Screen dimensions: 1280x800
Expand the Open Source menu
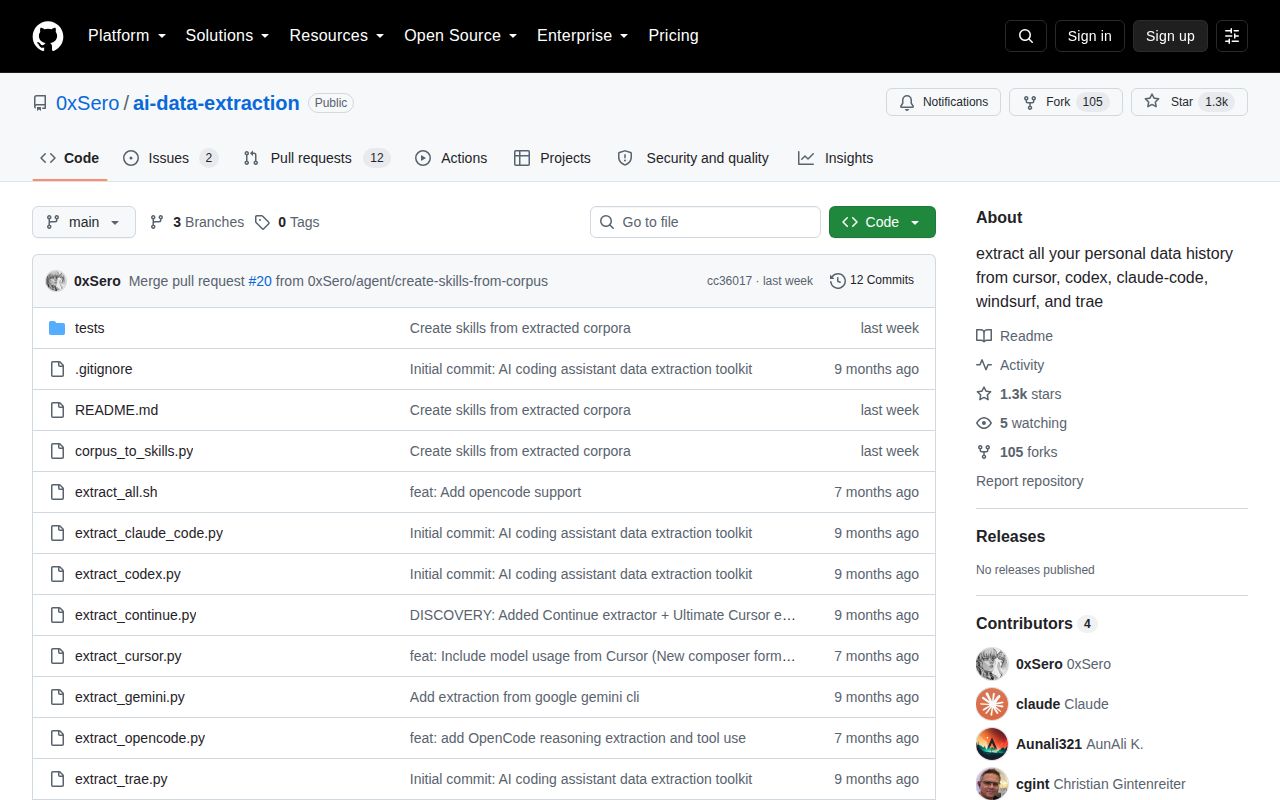point(461,36)
